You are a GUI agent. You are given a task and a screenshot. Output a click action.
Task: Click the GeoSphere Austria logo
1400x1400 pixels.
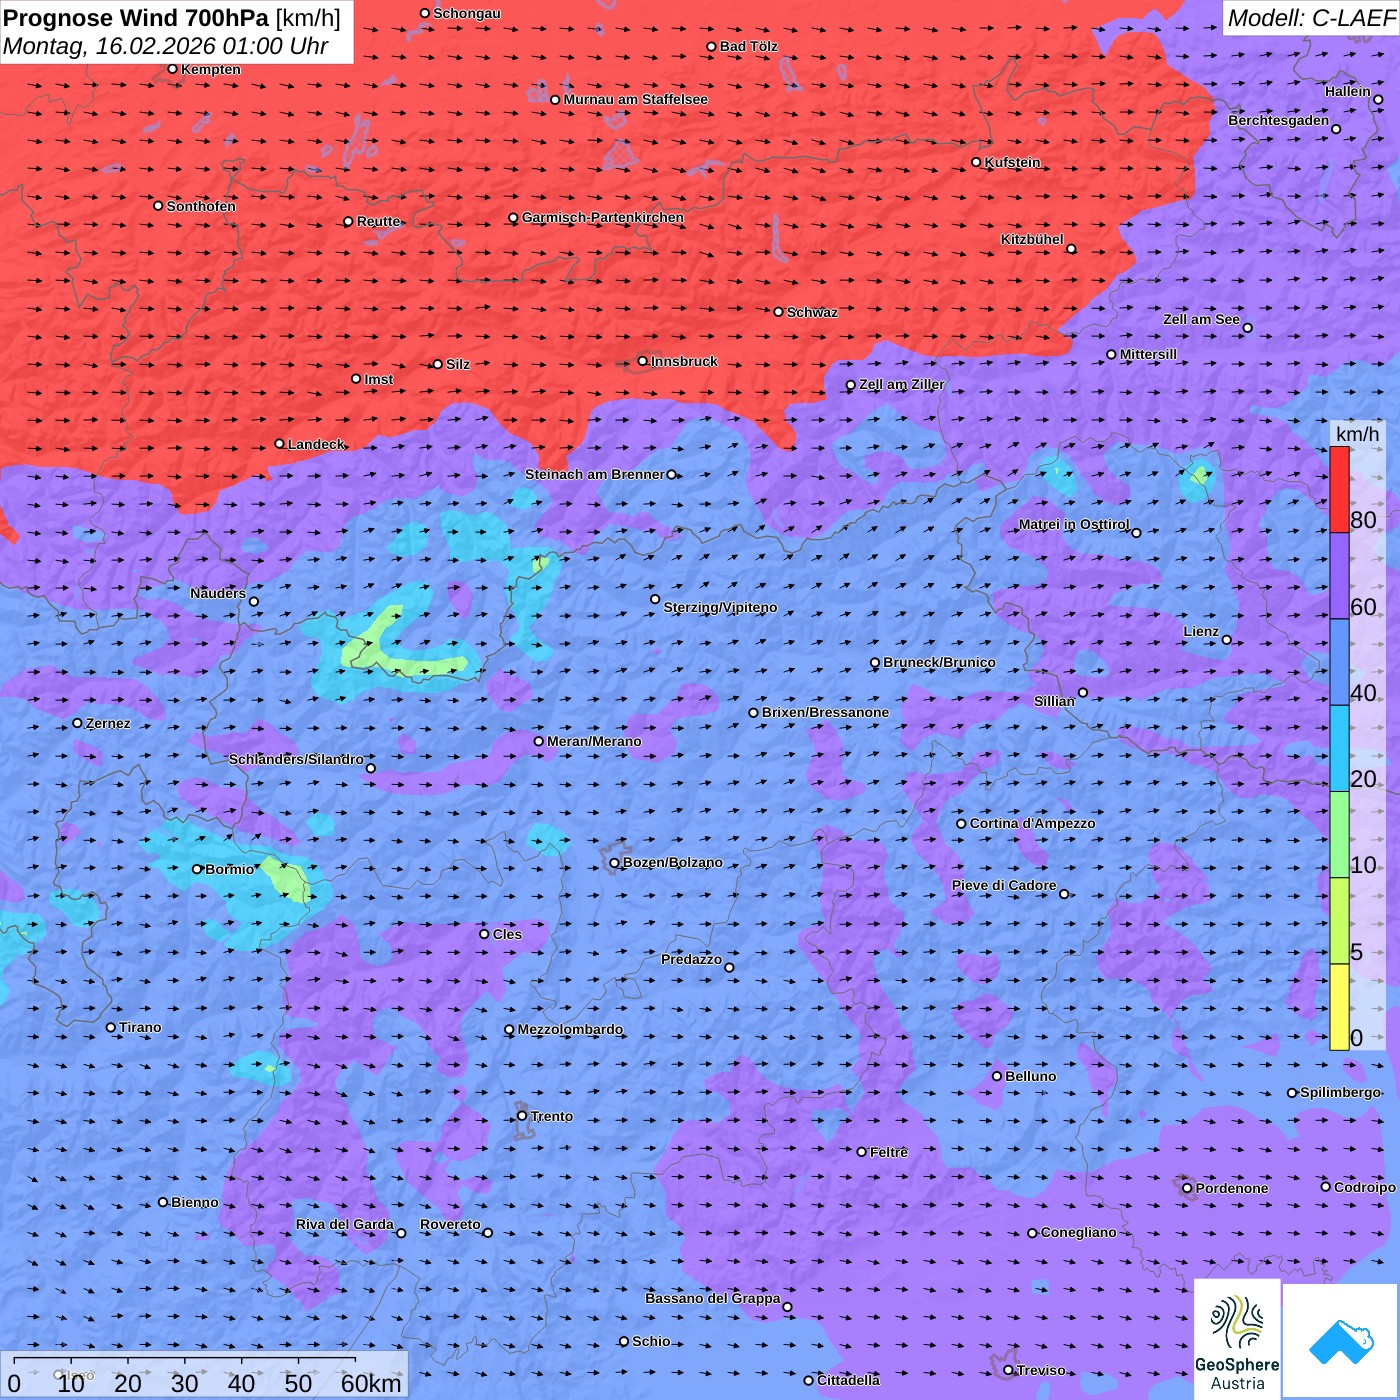pos(1237,1340)
